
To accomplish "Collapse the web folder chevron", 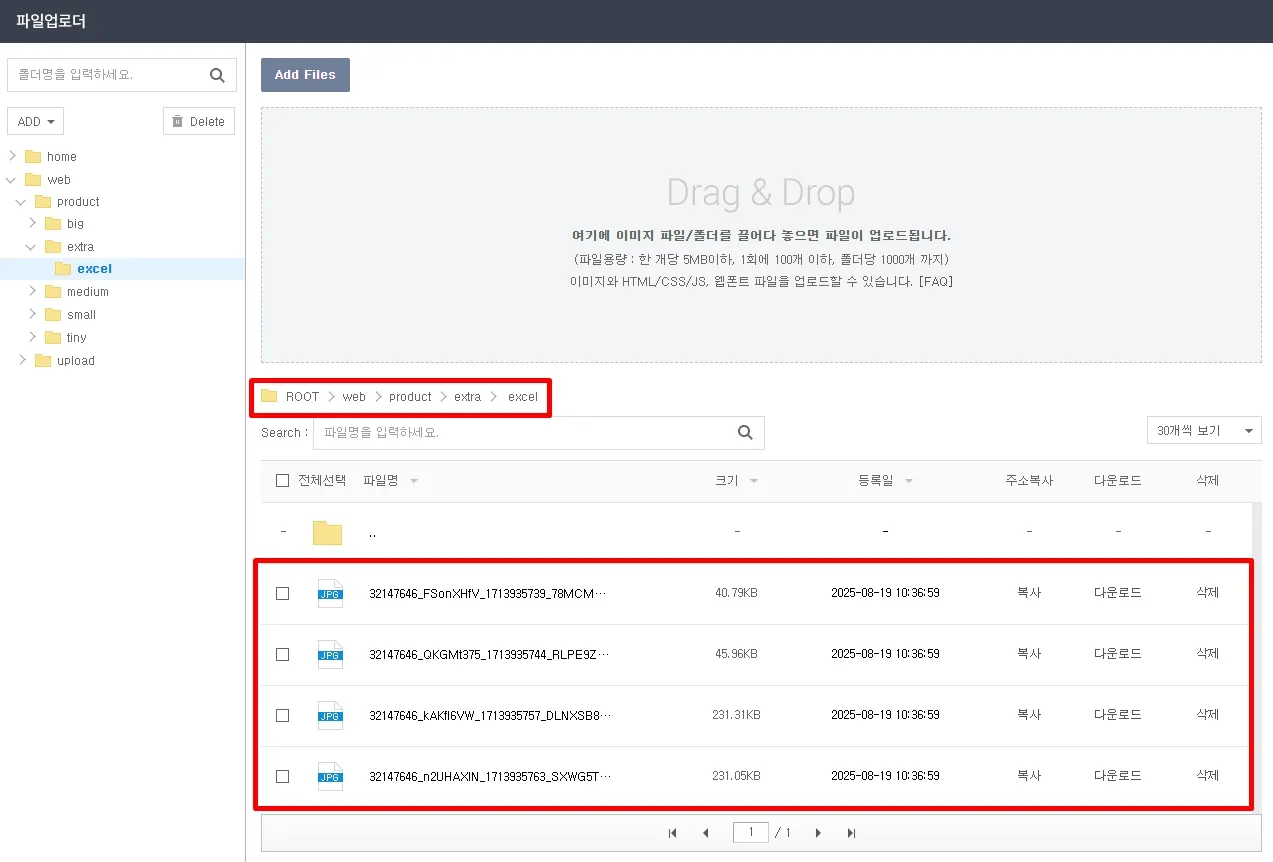I will tap(12, 180).
